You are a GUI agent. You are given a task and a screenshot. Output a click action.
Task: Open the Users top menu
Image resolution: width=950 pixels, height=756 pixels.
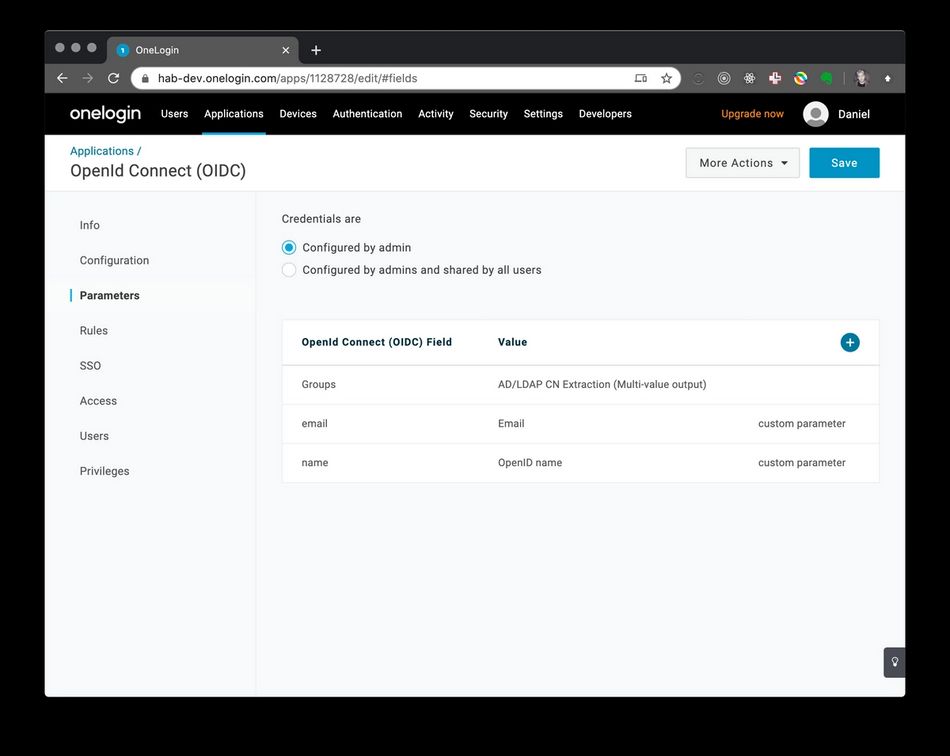pos(174,114)
